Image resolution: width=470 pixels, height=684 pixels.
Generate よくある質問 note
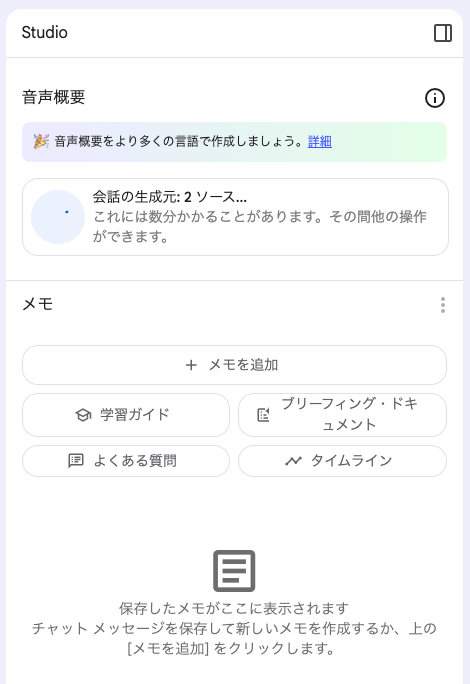pyautogui.click(x=126, y=461)
